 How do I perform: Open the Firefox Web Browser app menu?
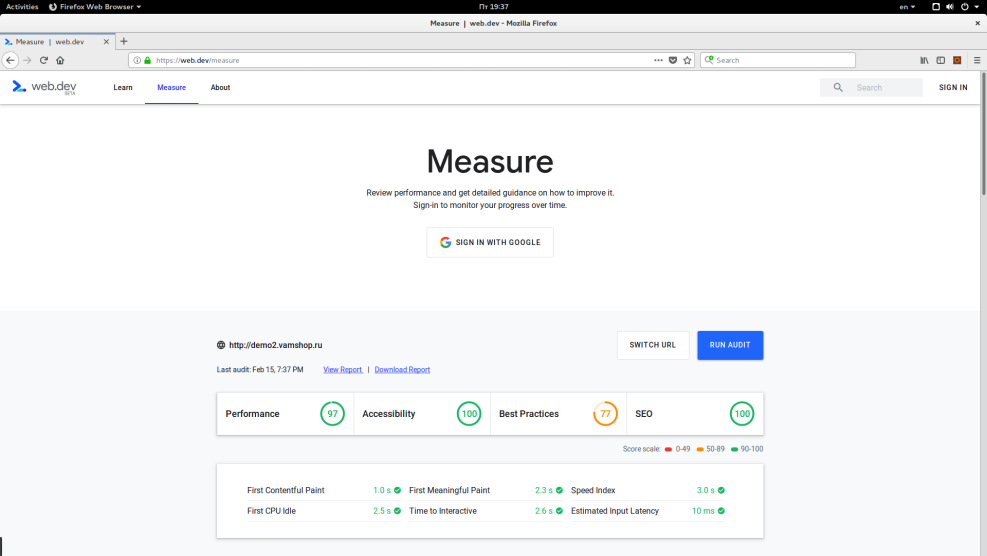tap(94, 6)
